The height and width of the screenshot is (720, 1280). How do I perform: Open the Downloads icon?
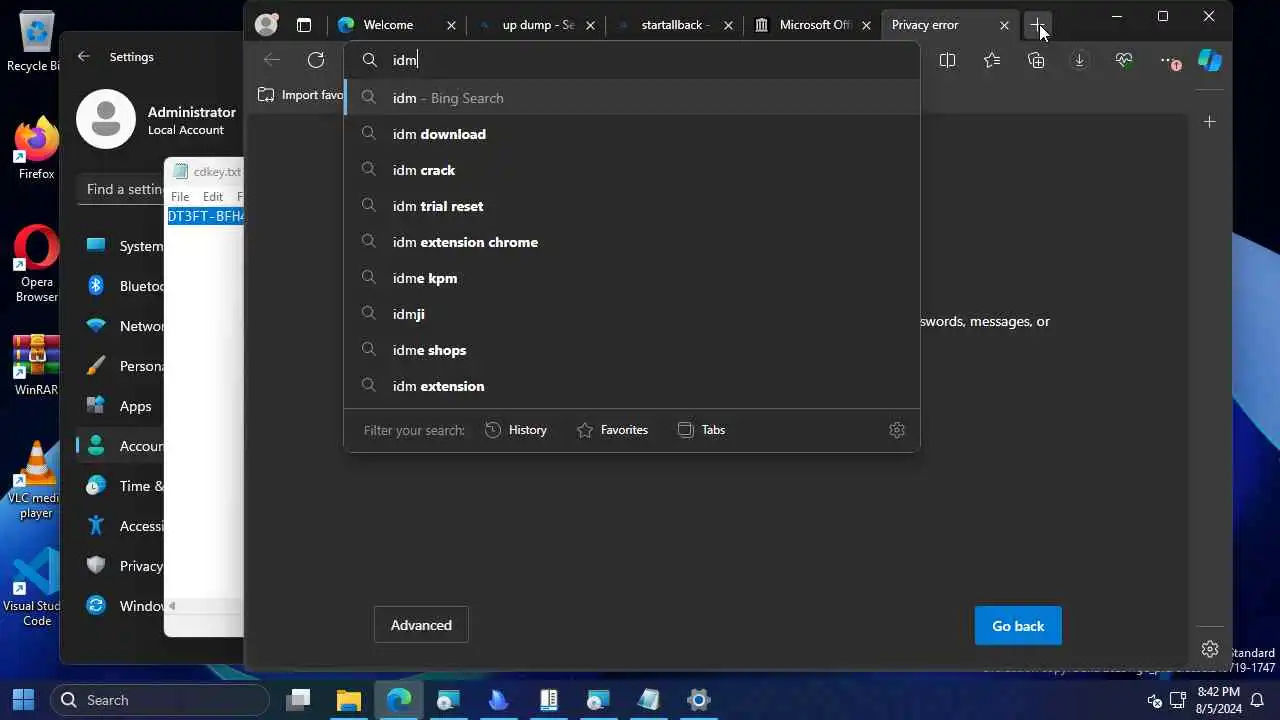click(x=1080, y=61)
